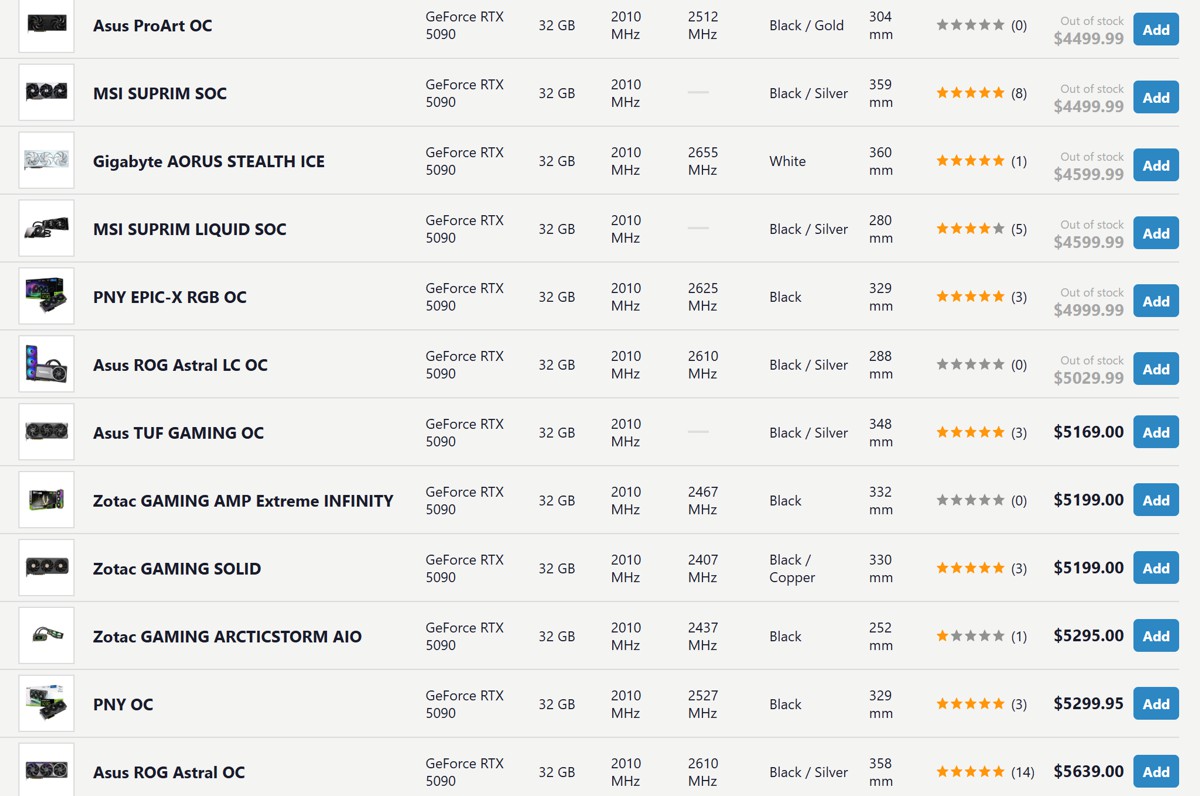Open the Asus ROG Astral OC thumbnail
This screenshot has height=796, width=1200.
46,771
